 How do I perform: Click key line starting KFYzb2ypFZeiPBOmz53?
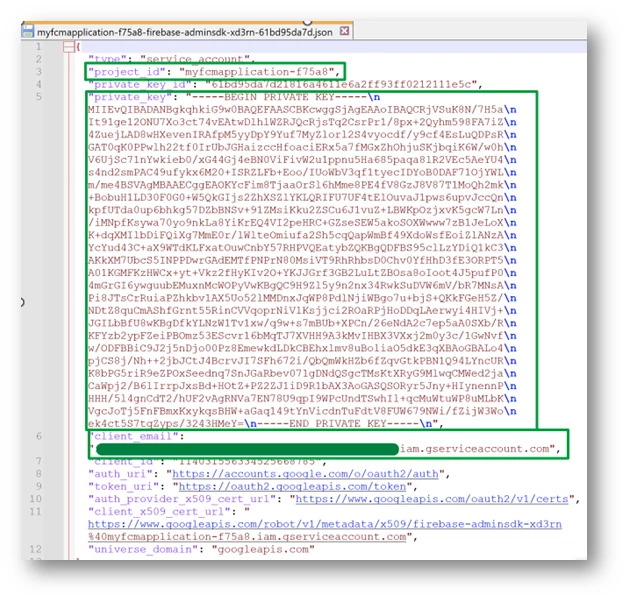pos(302,336)
